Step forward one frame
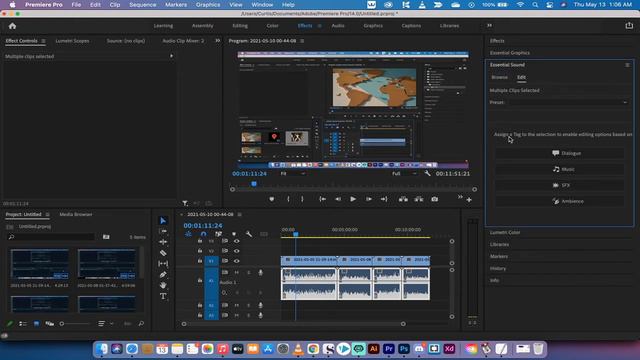640x360 pixels. [x=369, y=199]
